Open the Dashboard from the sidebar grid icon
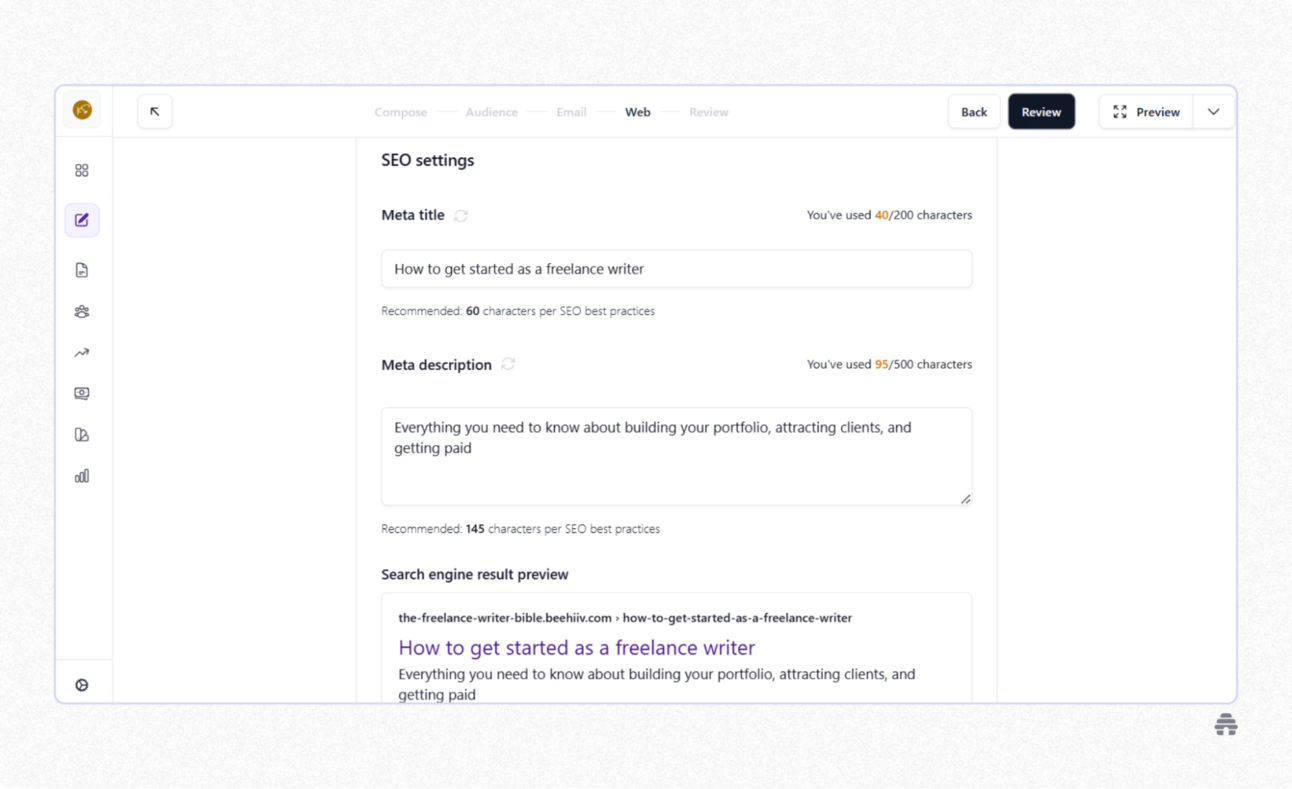The image size is (1292, 789). [82, 170]
